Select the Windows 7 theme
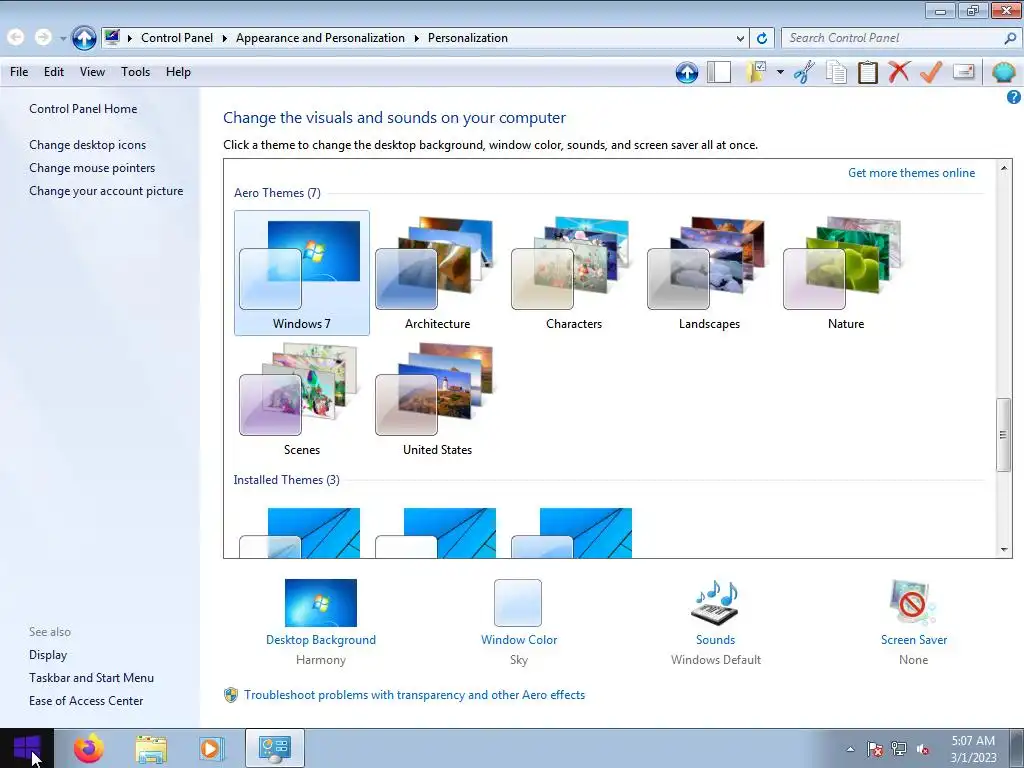Image resolution: width=1024 pixels, height=768 pixels. [x=302, y=273]
